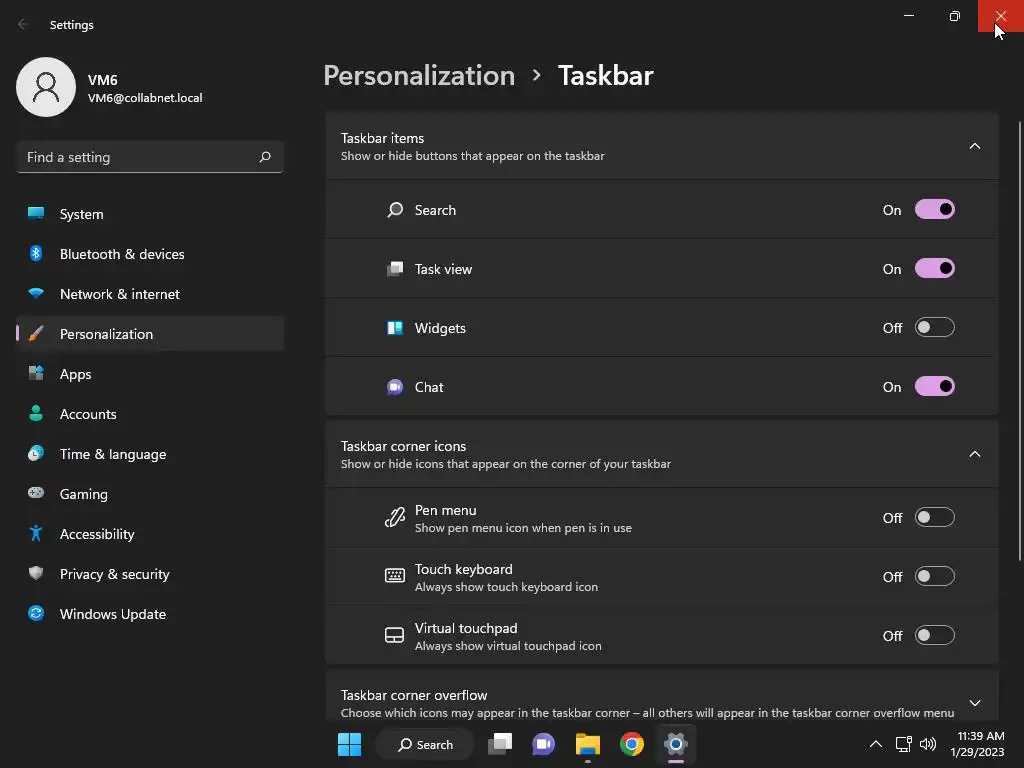Go to Network & internet settings
Viewport: 1024px width, 768px height.
coord(119,294)
